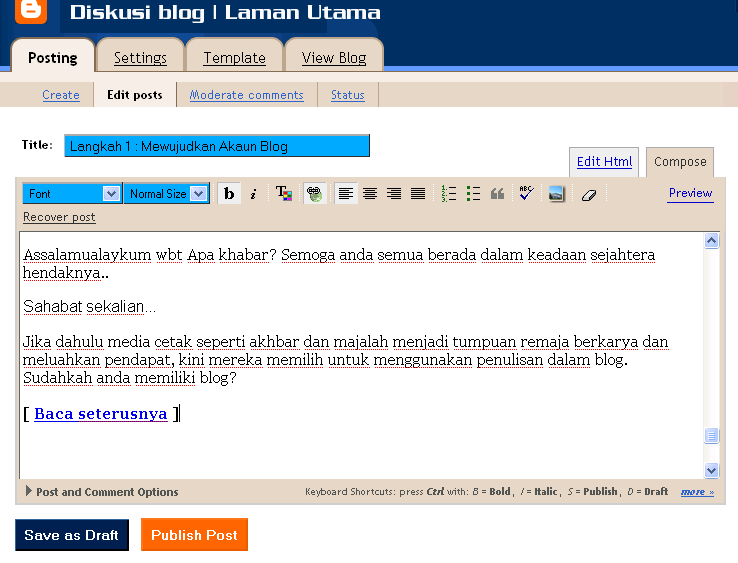738x563 pixels.
Task: Add an image to the post
Action: point(556,193)
